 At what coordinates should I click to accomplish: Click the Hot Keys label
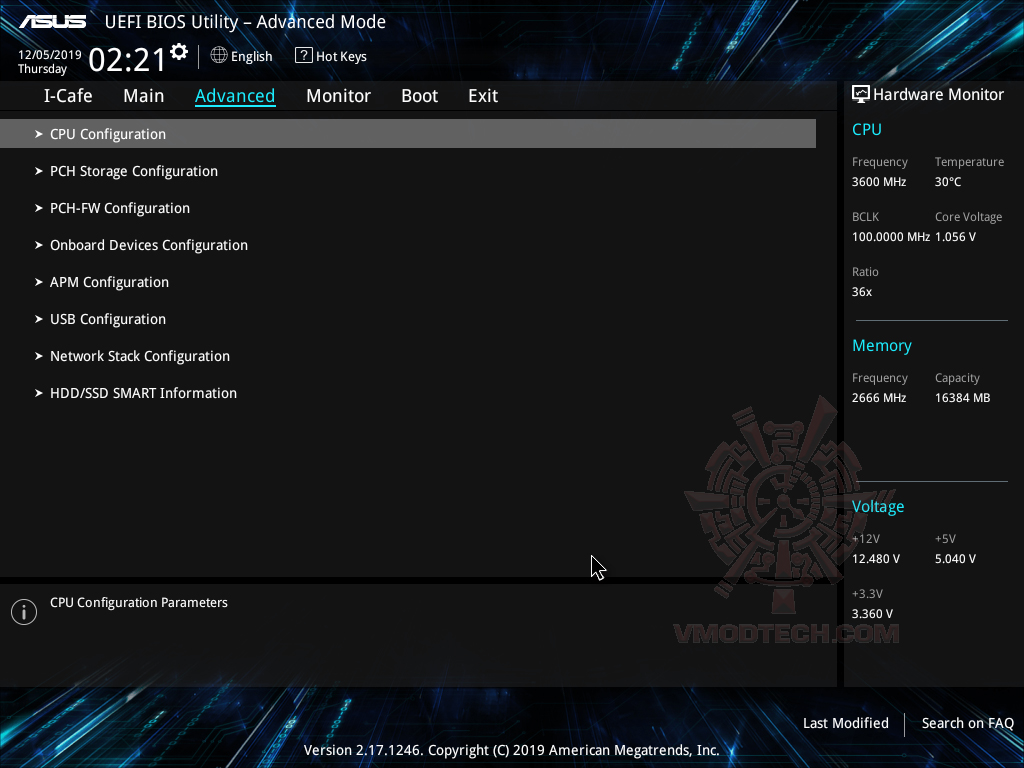click(340, 56)
